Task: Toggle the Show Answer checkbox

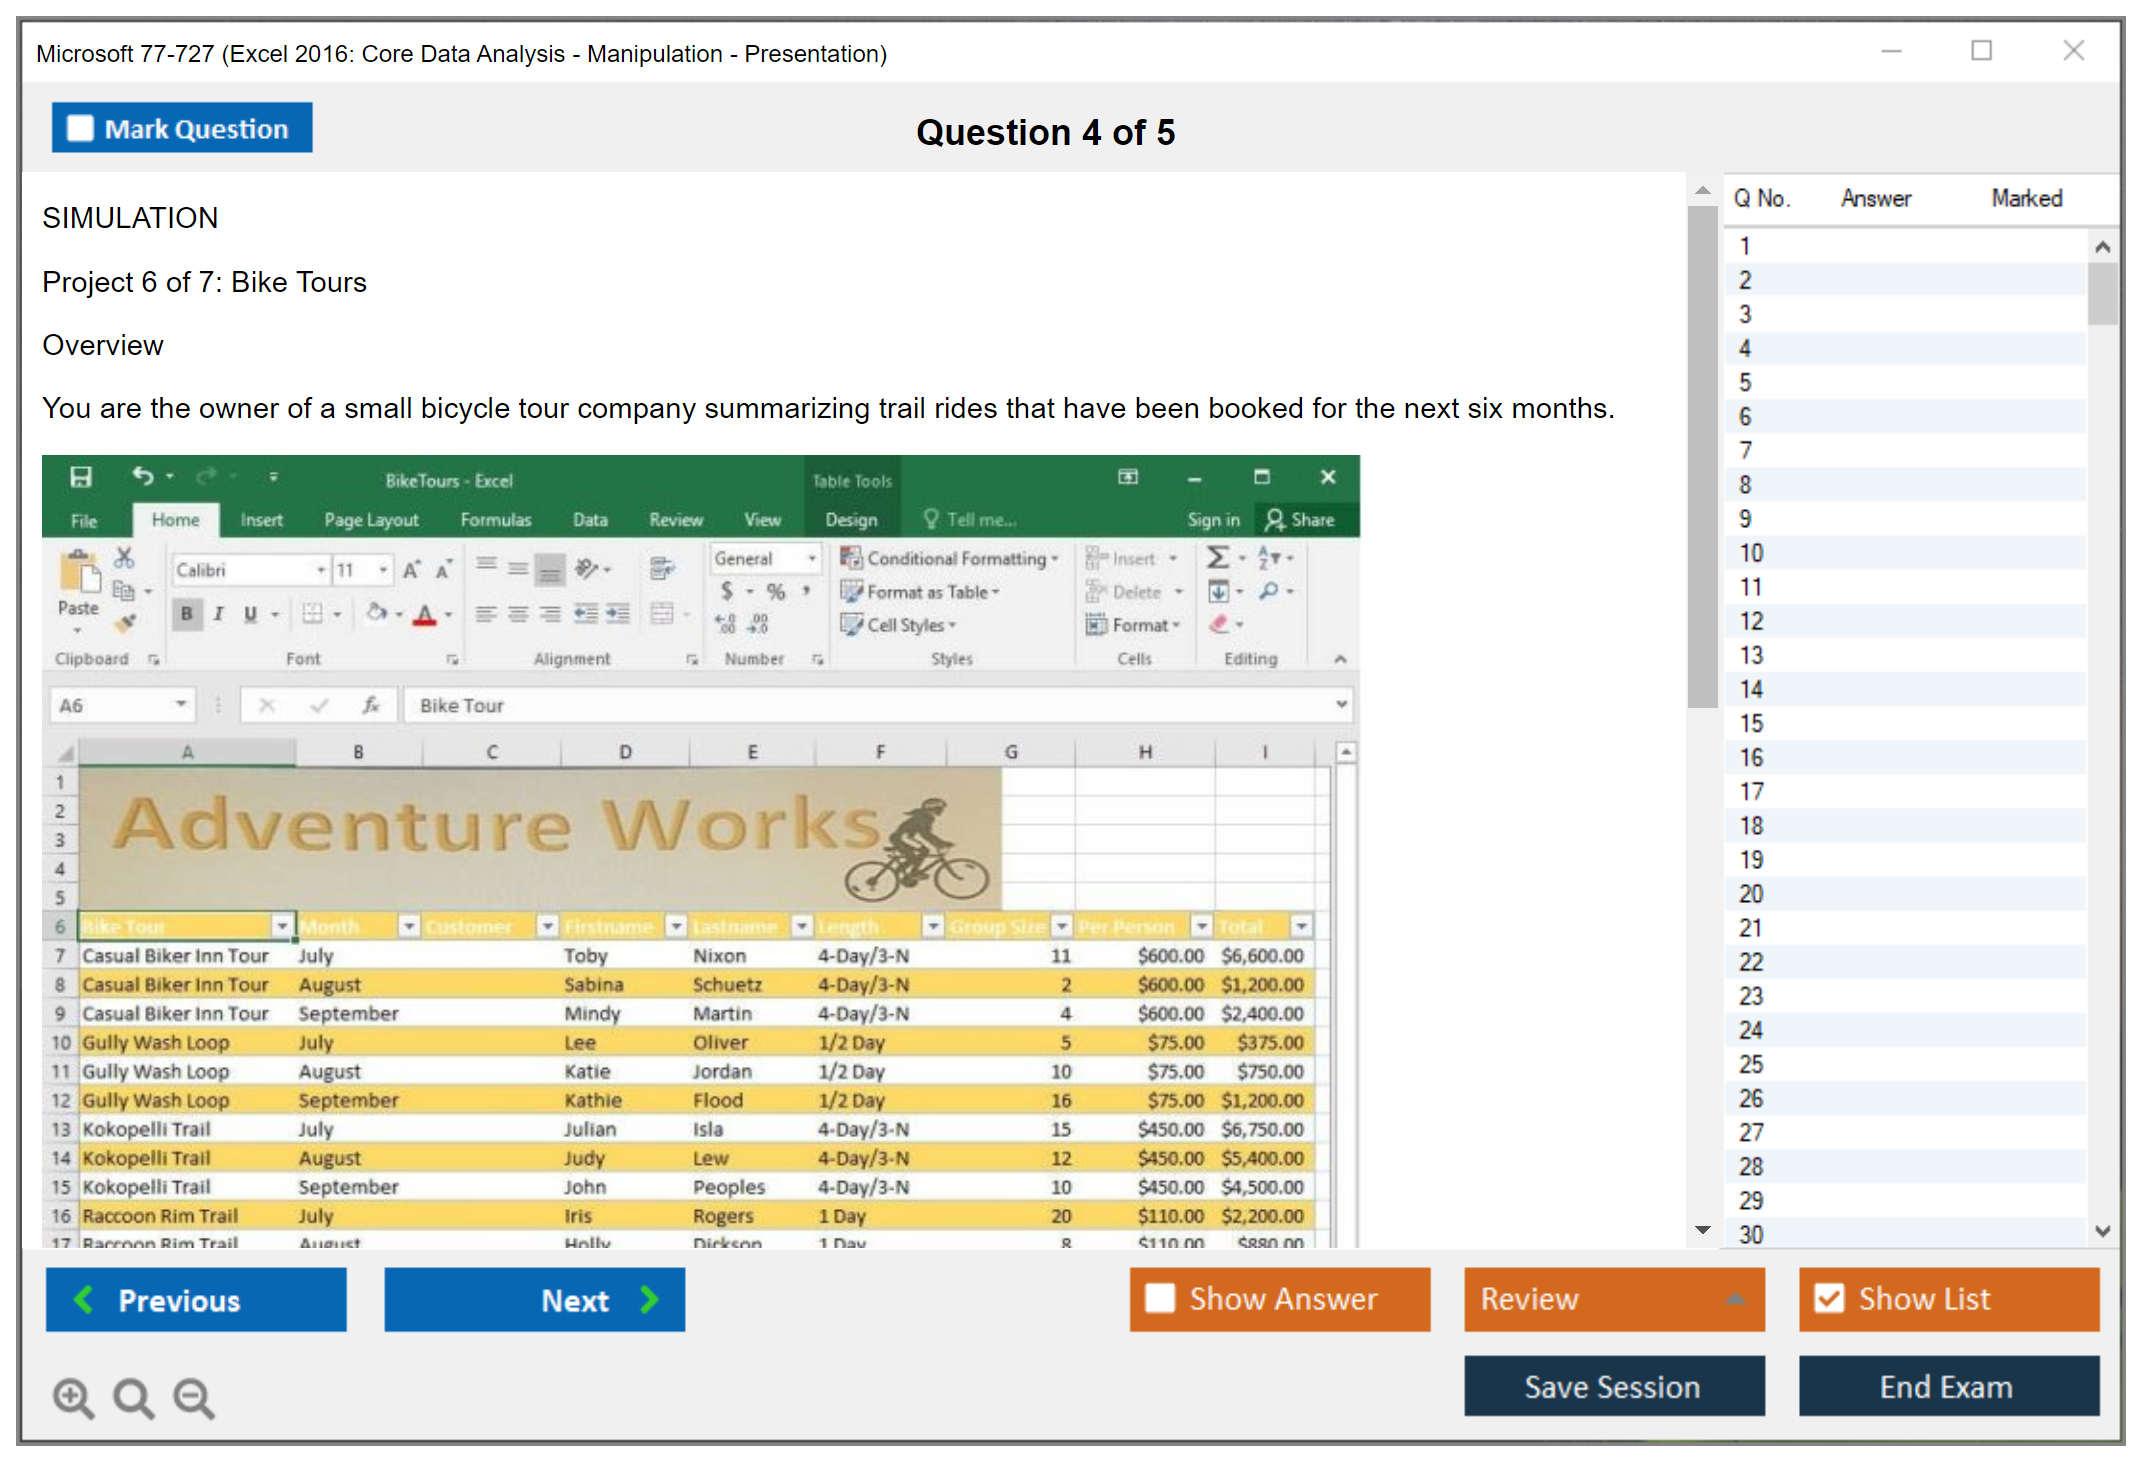Action: click(x=1159, y=1298)
